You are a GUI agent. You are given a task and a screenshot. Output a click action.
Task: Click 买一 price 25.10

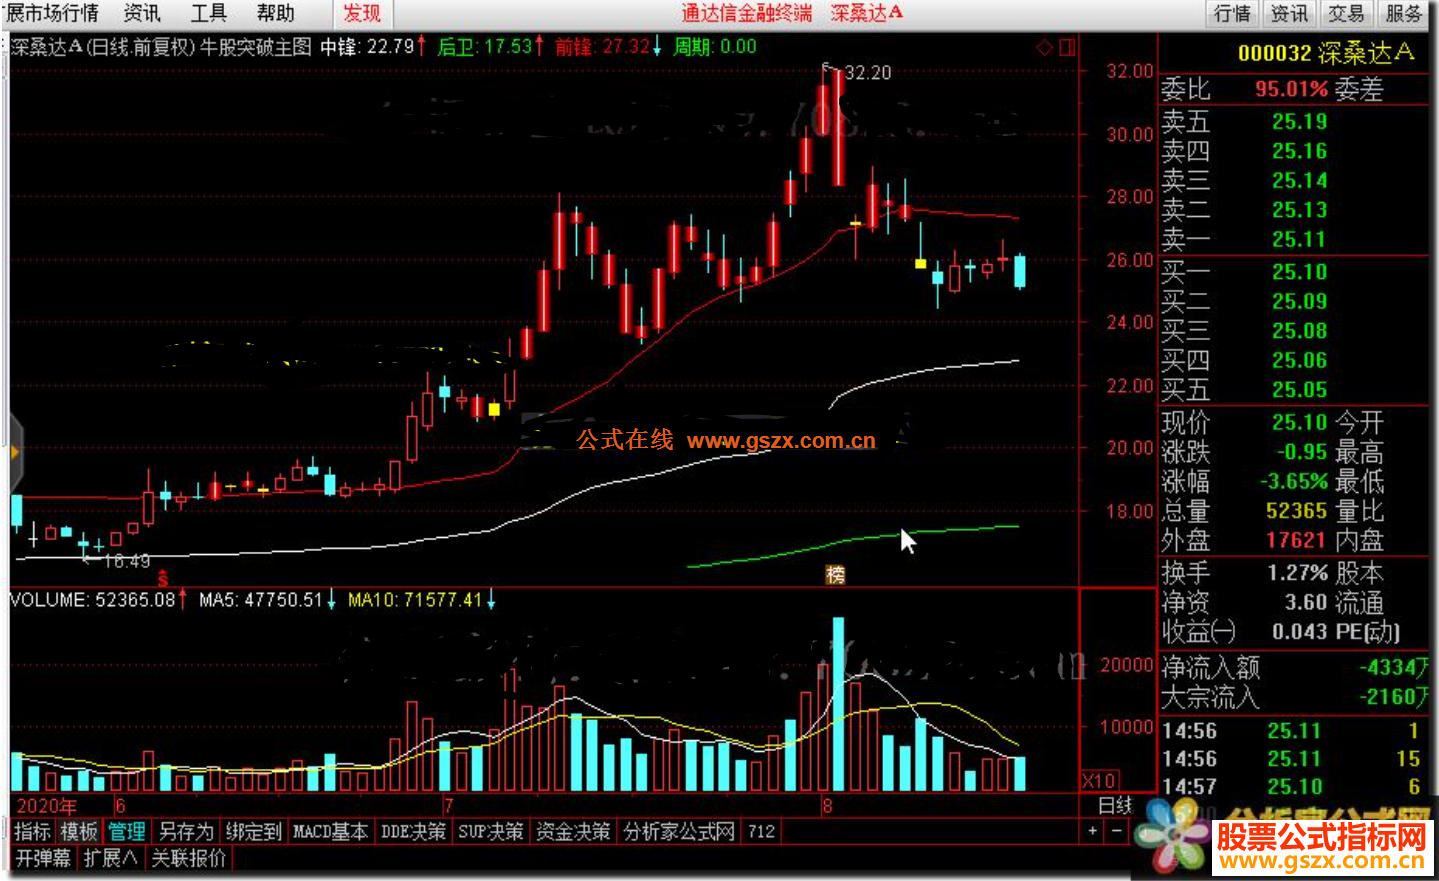[x=1299, y=272]
